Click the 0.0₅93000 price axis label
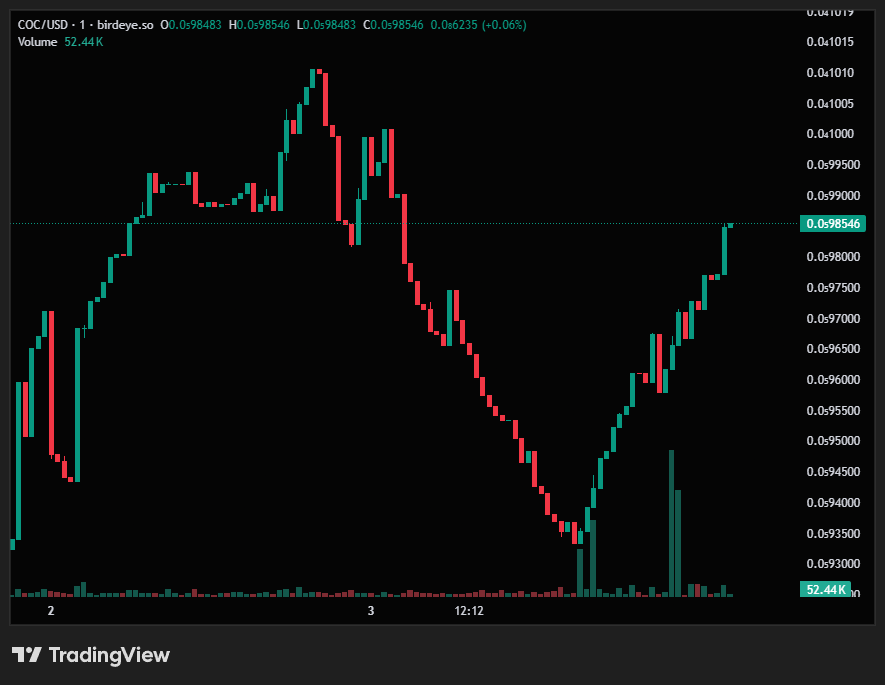 pyautogui.click(x=833, y=564)
